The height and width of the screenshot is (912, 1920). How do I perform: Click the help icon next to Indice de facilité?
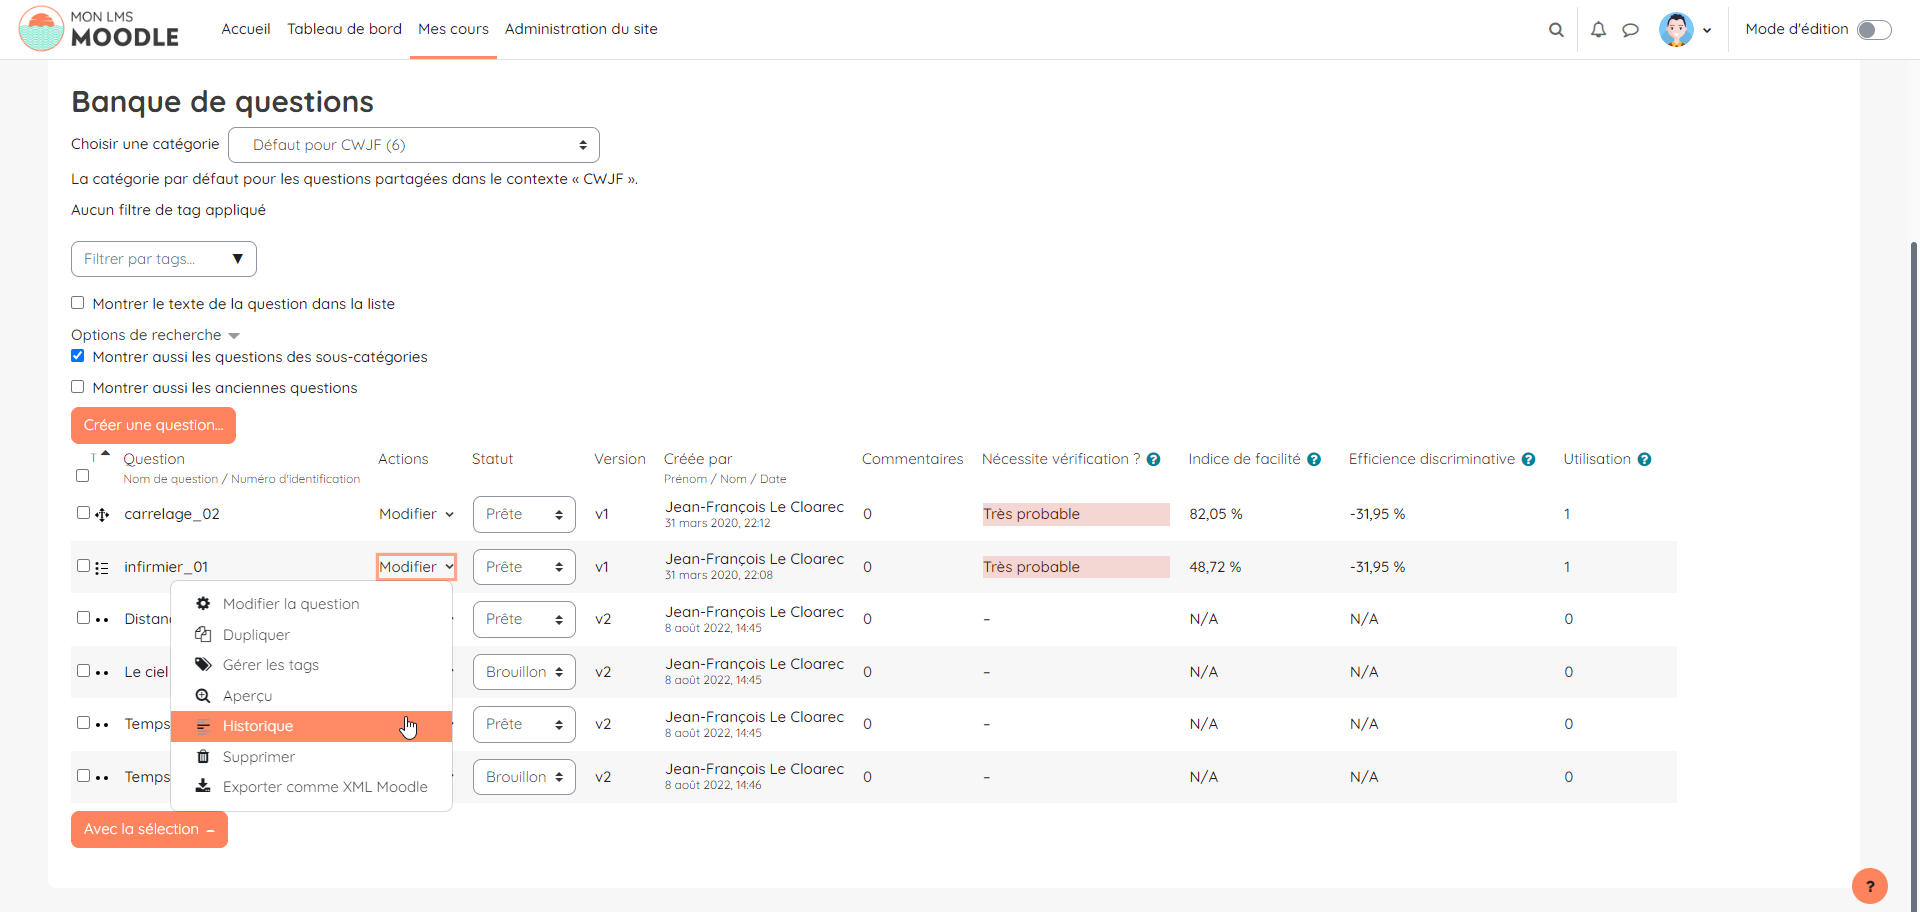tap(1314, 460)
